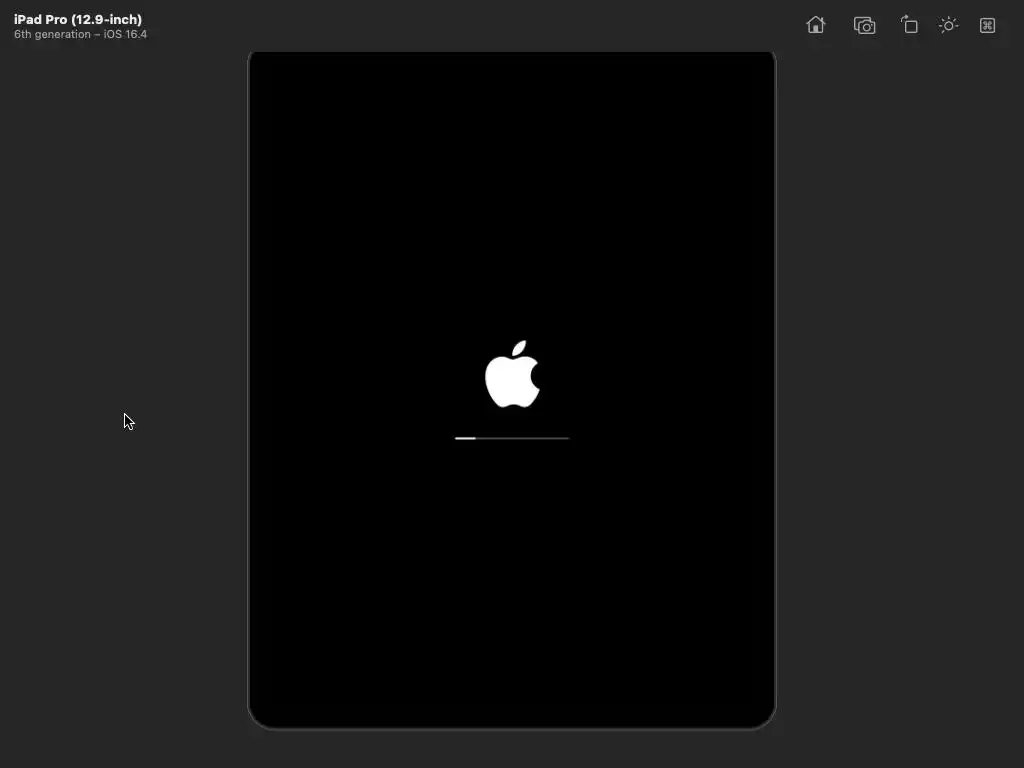Image resolution: width=1024 pixels, height=768 pixels.
Task: Click the boot progress bar
Action: point(512,438)
